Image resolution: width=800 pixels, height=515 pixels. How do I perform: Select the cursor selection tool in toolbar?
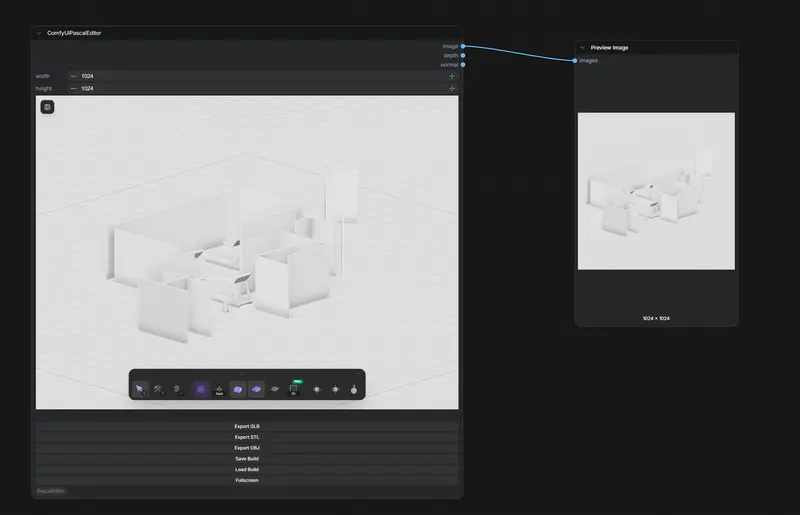coord(140,388)
